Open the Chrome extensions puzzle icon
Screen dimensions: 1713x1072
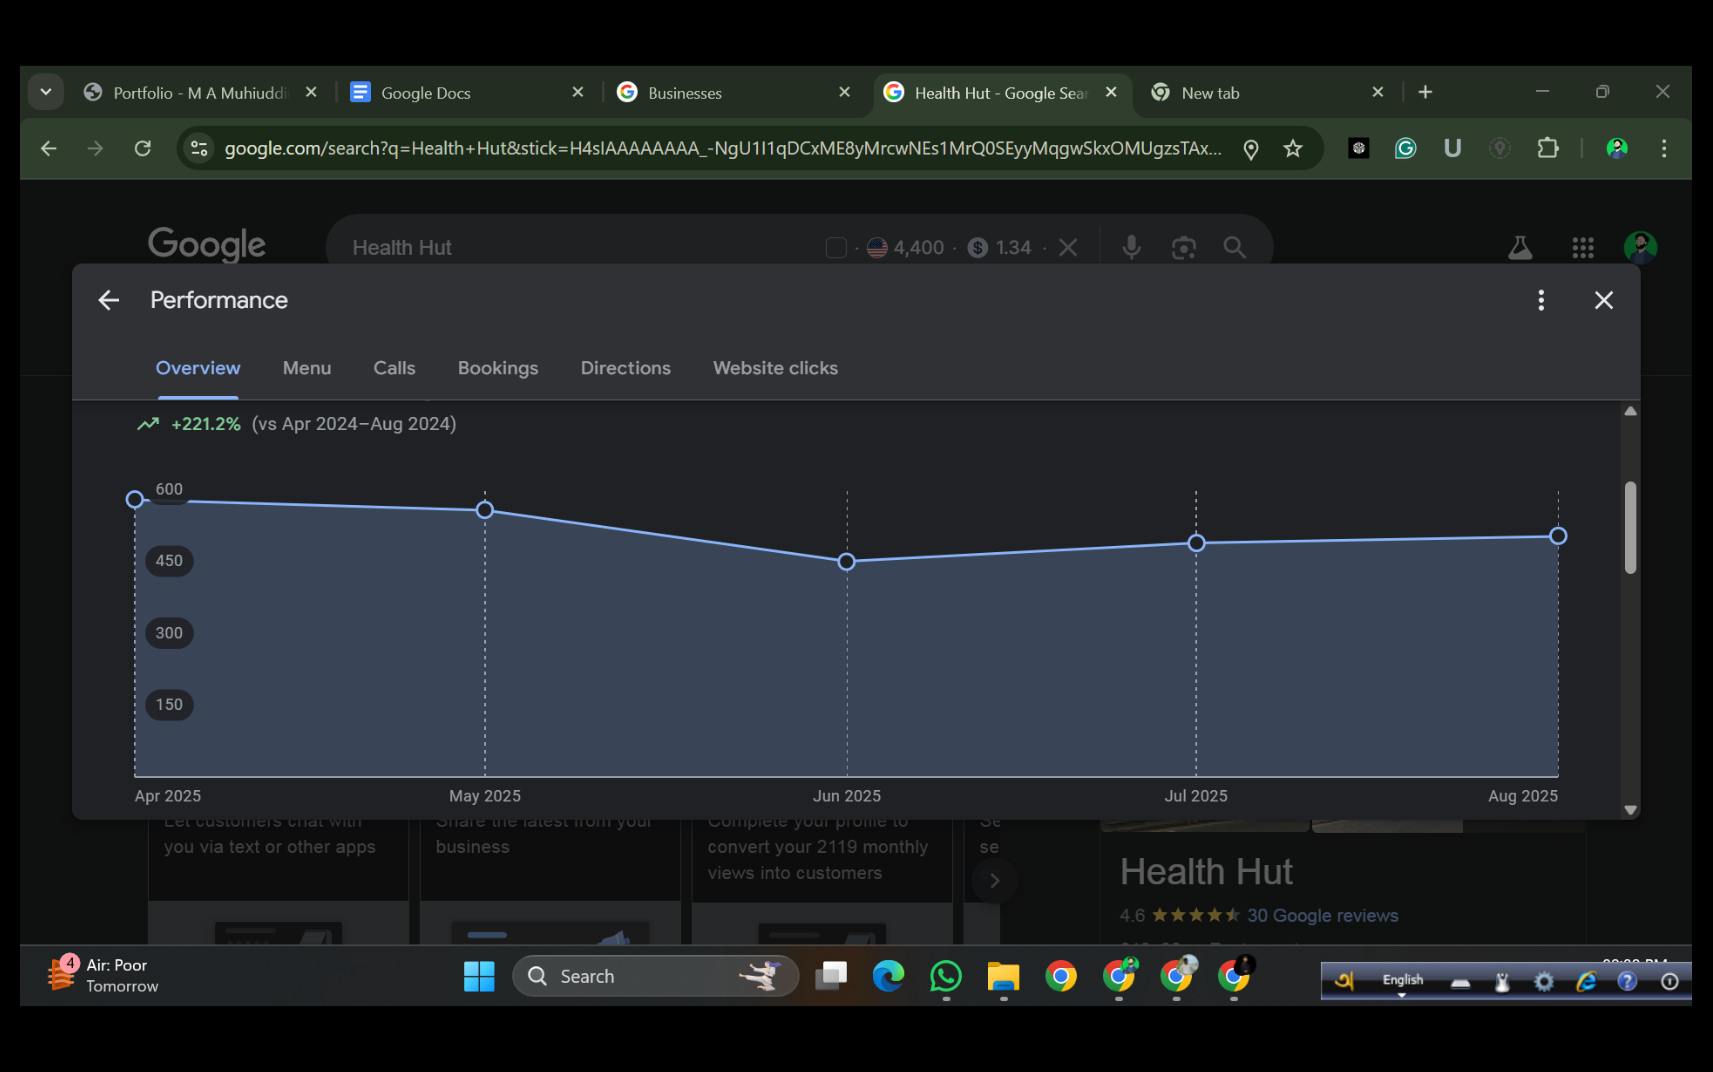click(1548, 148)
